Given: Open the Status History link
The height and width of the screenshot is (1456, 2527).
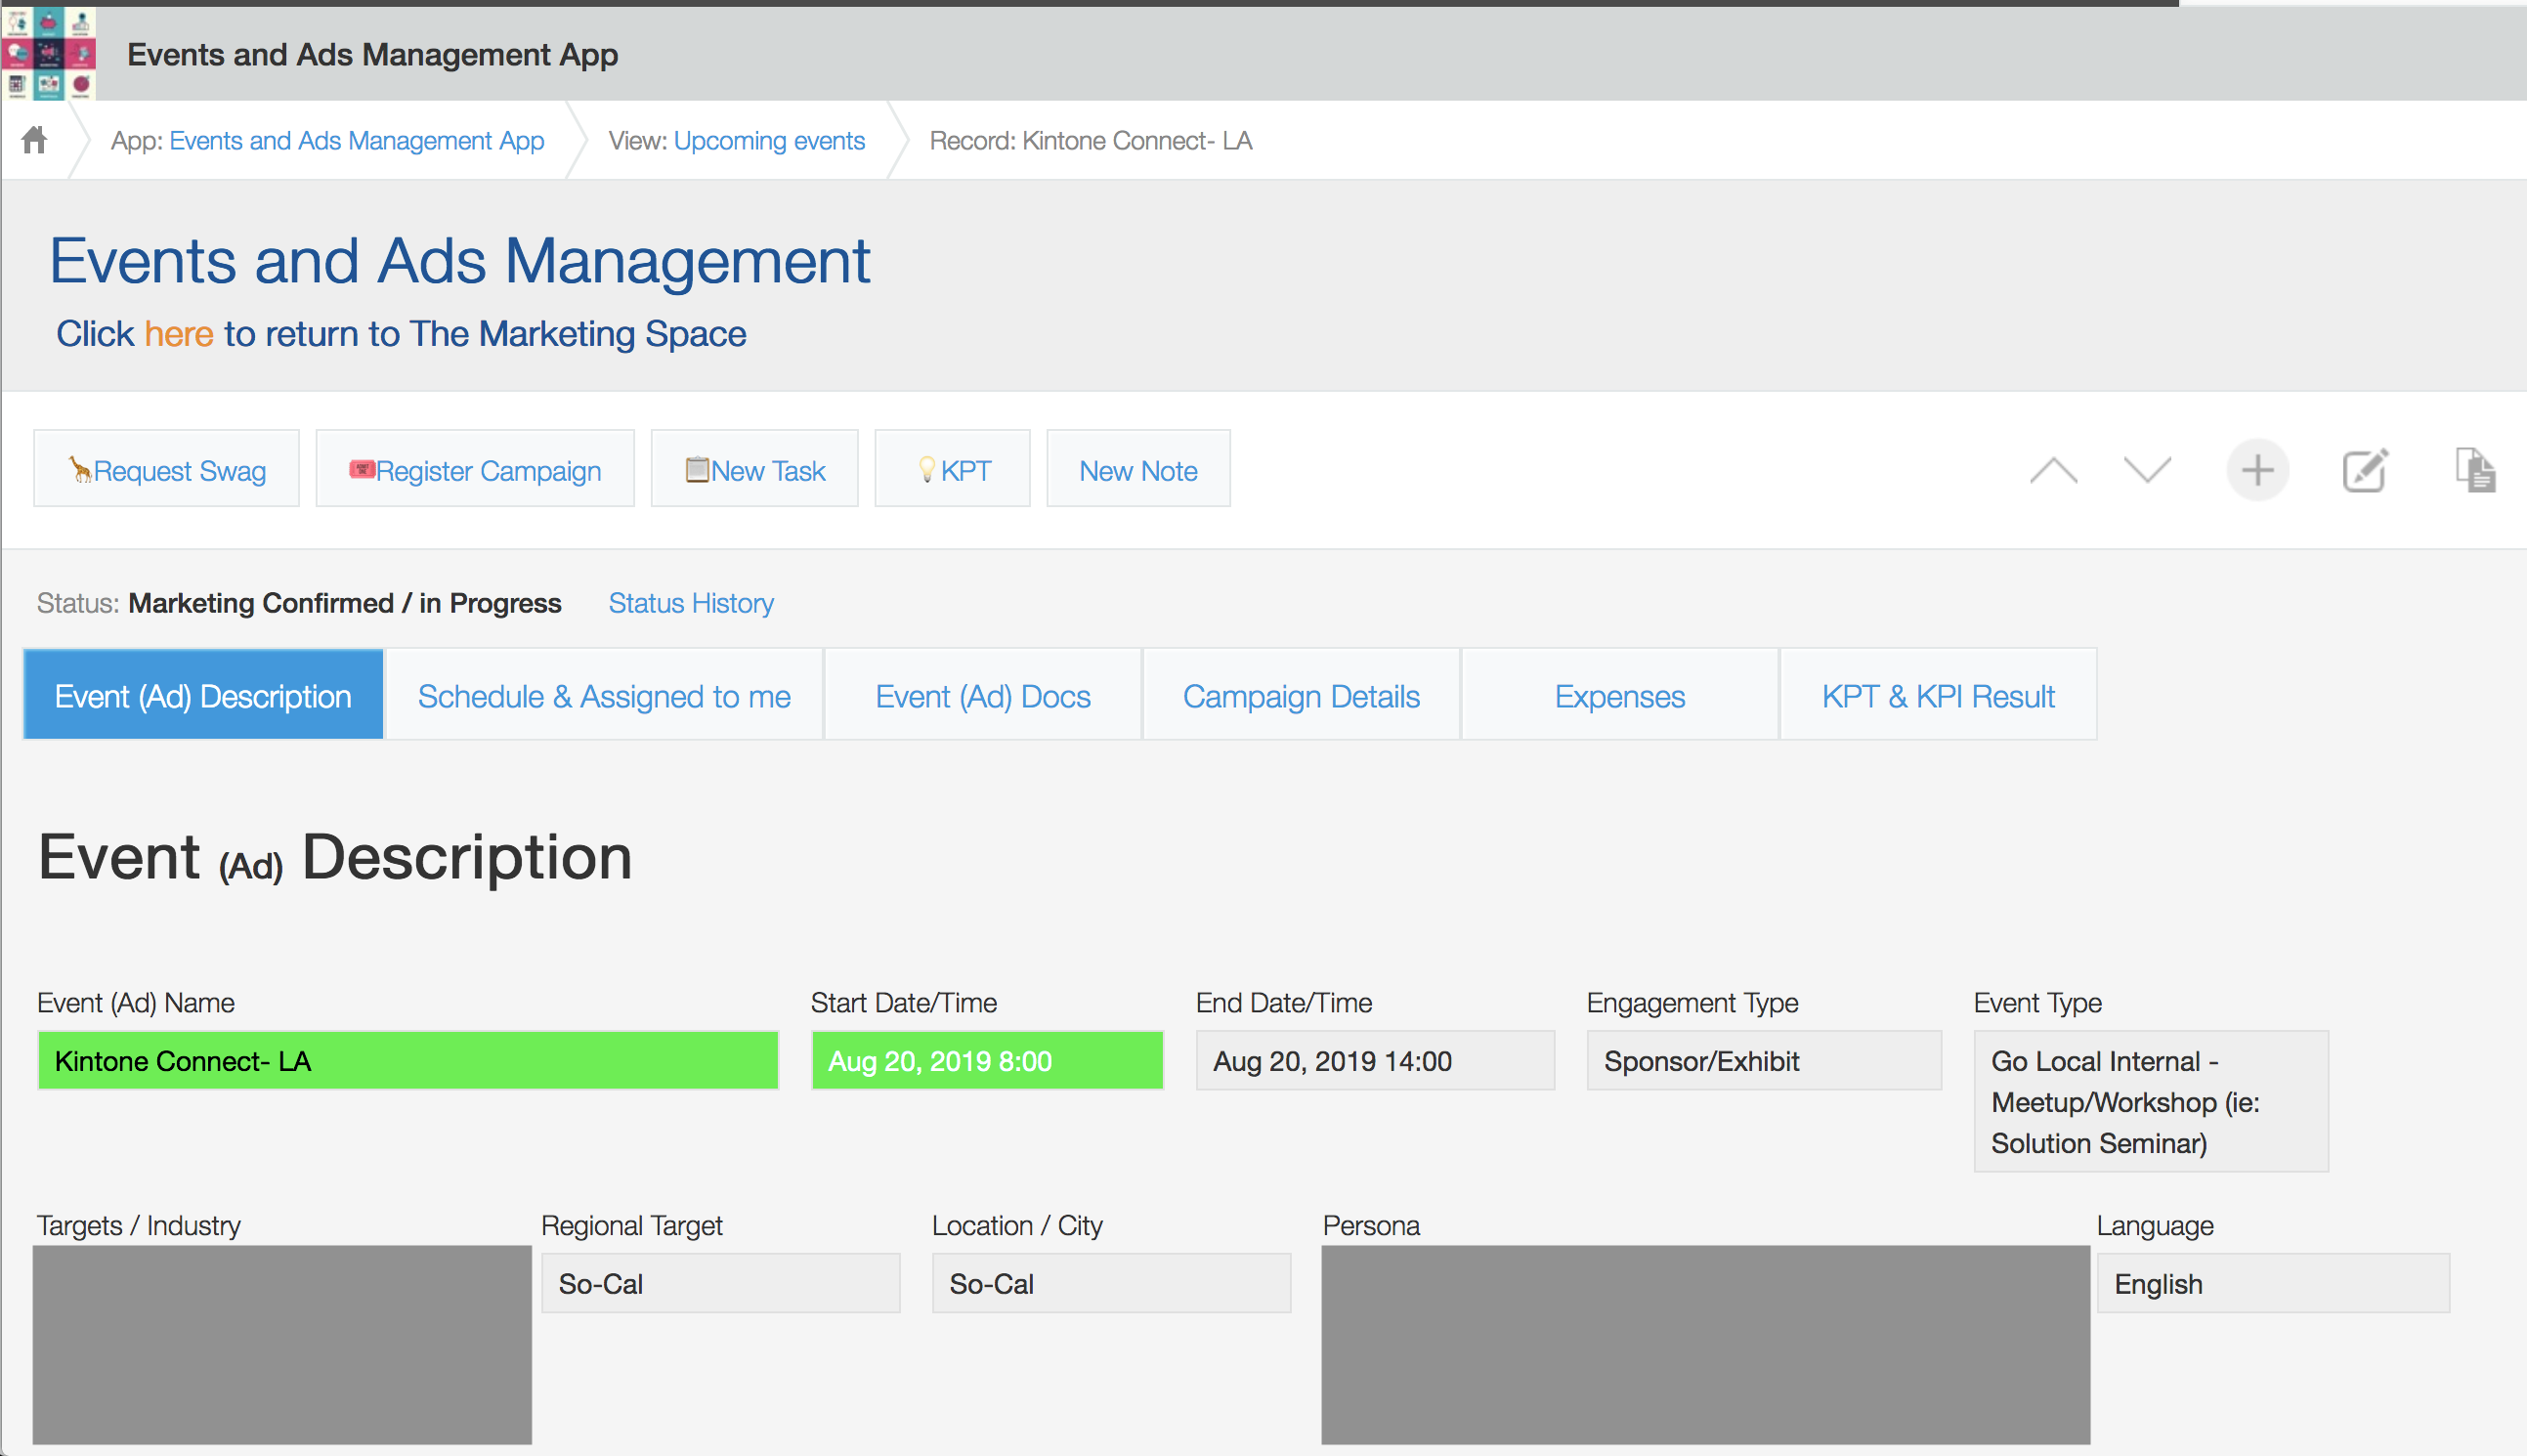Looking at the screenshot, I should tap(691, 603).
